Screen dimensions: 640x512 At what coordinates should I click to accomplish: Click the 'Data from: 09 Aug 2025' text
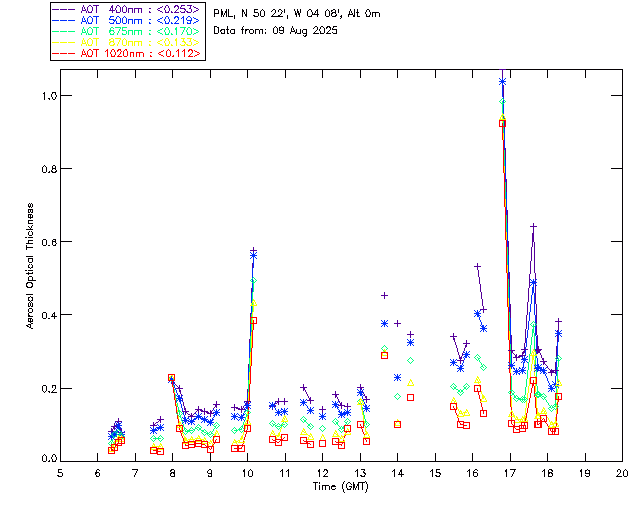point(276,31)
